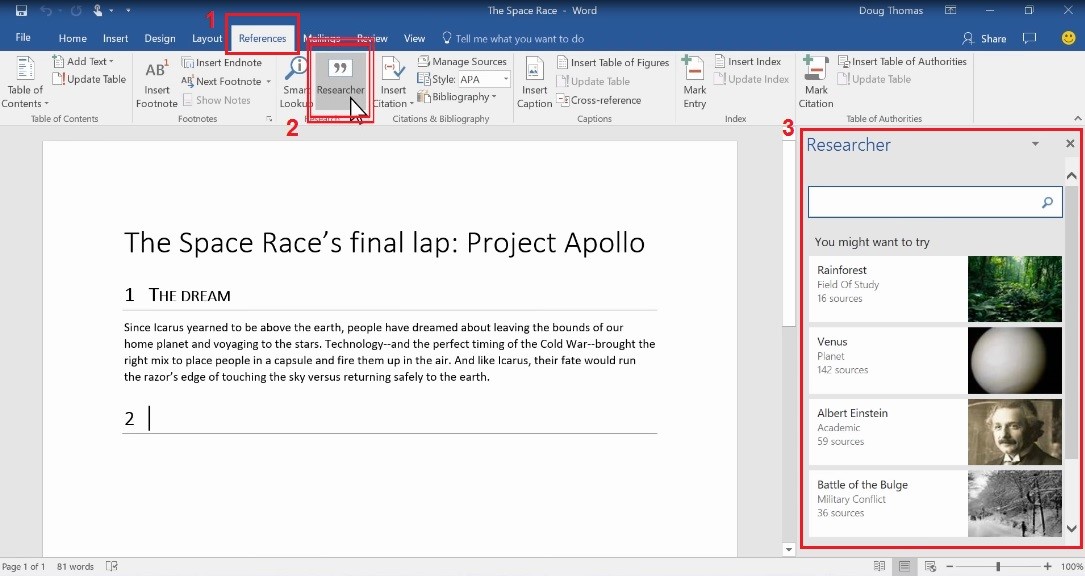Go to the Next Footnote
This screenshot has width=1085, height=576.
pyautogui.click(x=221, y=81)
